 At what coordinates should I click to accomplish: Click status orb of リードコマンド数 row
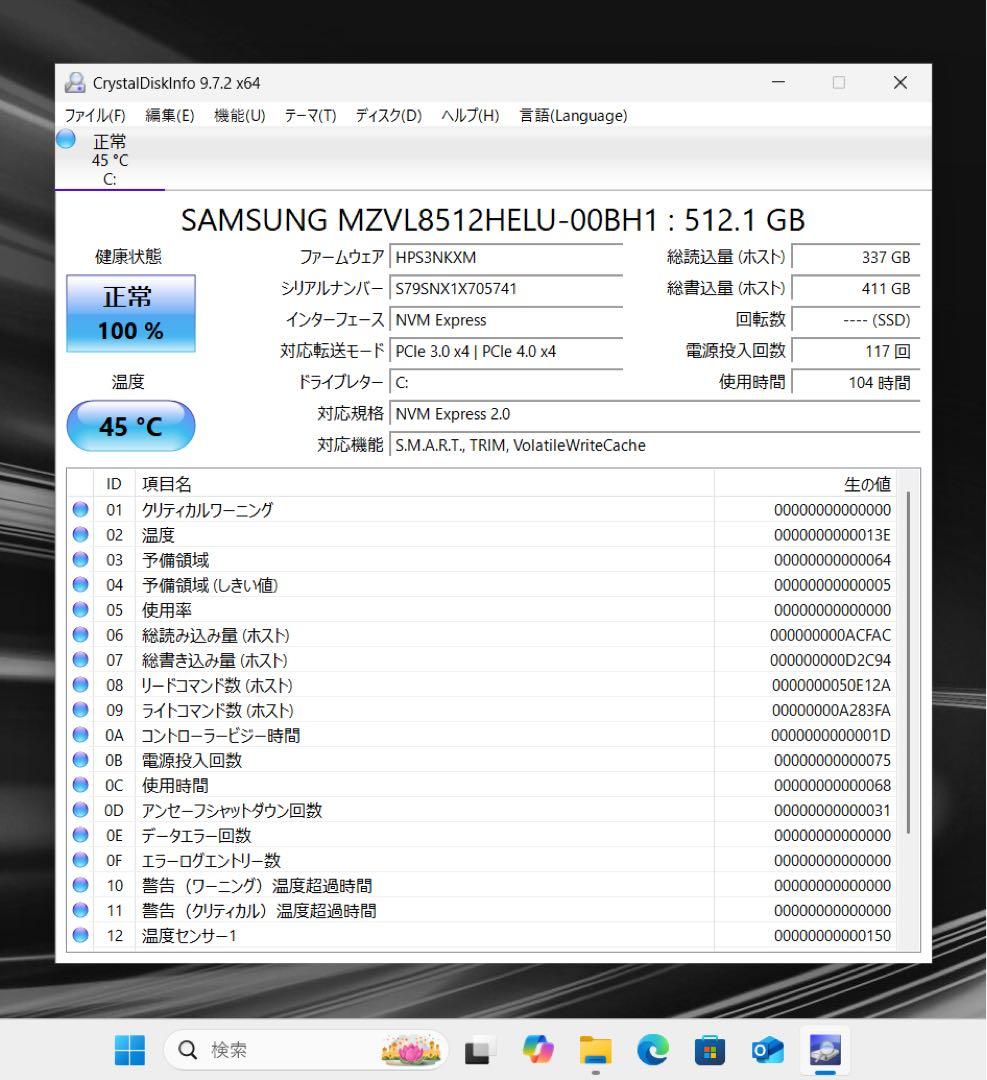(81, 685)
